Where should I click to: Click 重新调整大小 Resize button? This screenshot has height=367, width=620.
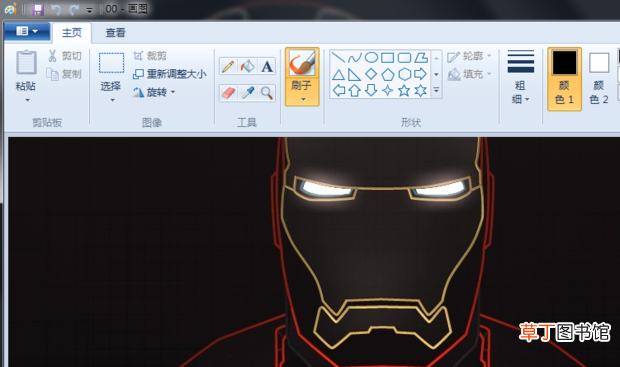click(x=170, y=74)
